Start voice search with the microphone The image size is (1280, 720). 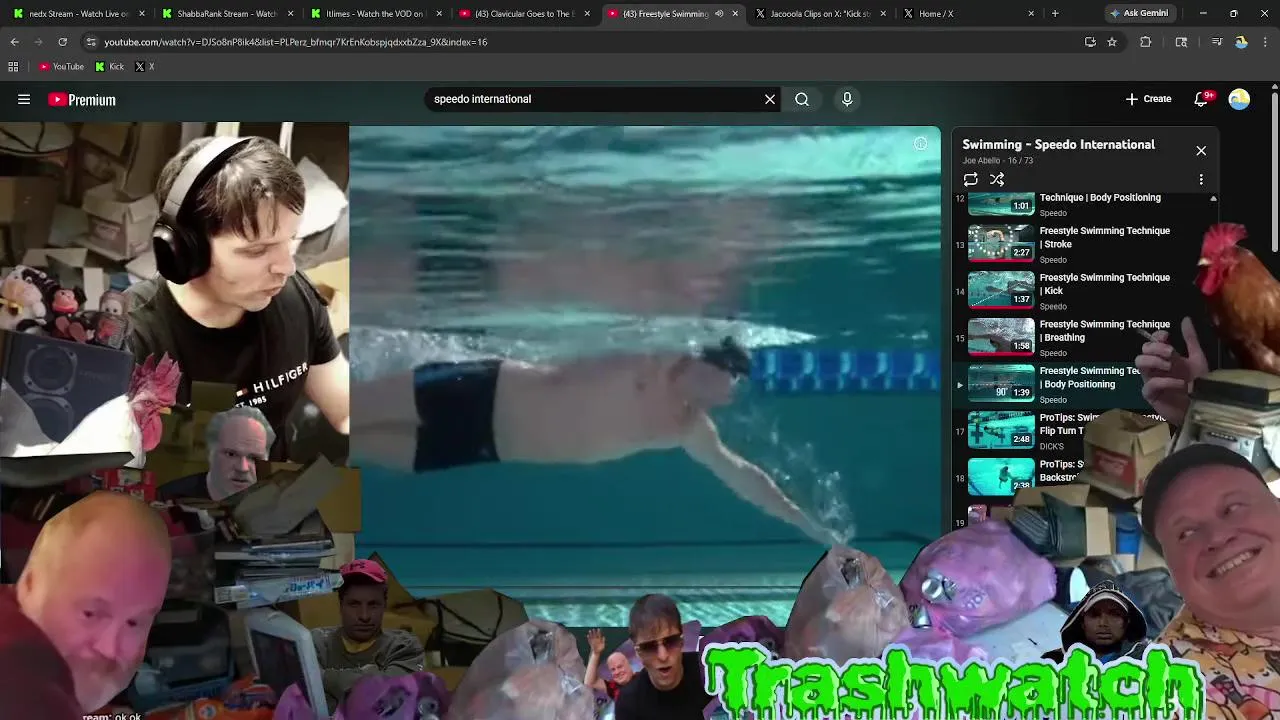coord(847,99)
